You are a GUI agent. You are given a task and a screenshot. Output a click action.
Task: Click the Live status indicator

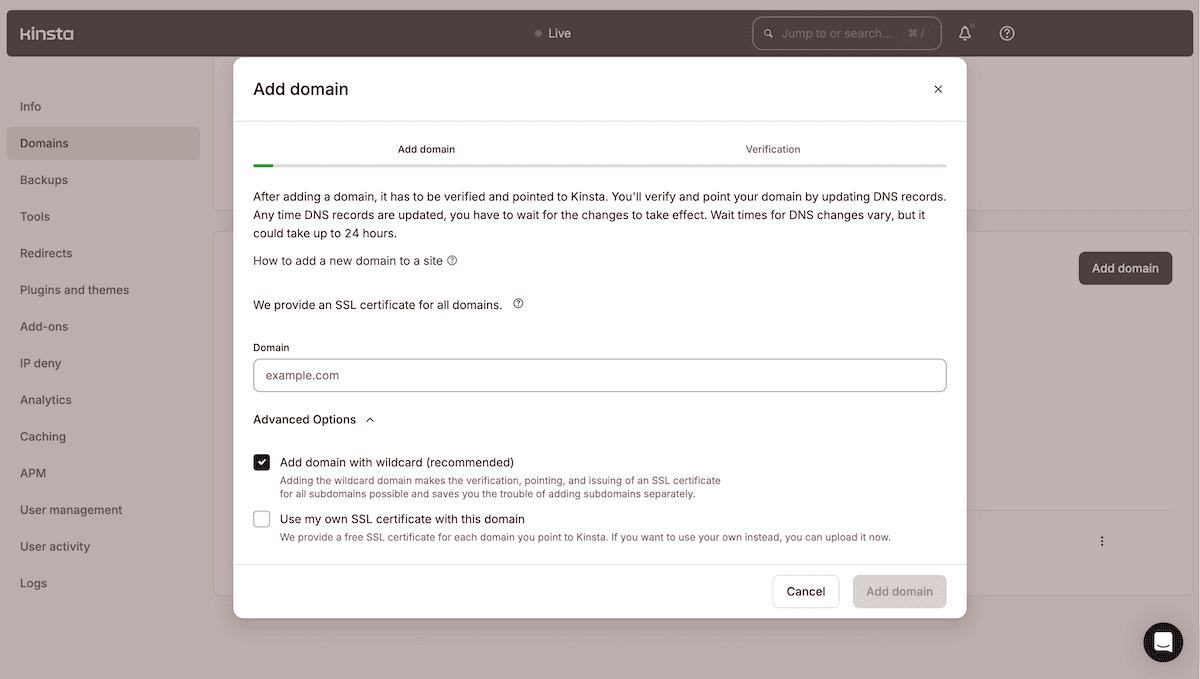[x=553, y=33]
